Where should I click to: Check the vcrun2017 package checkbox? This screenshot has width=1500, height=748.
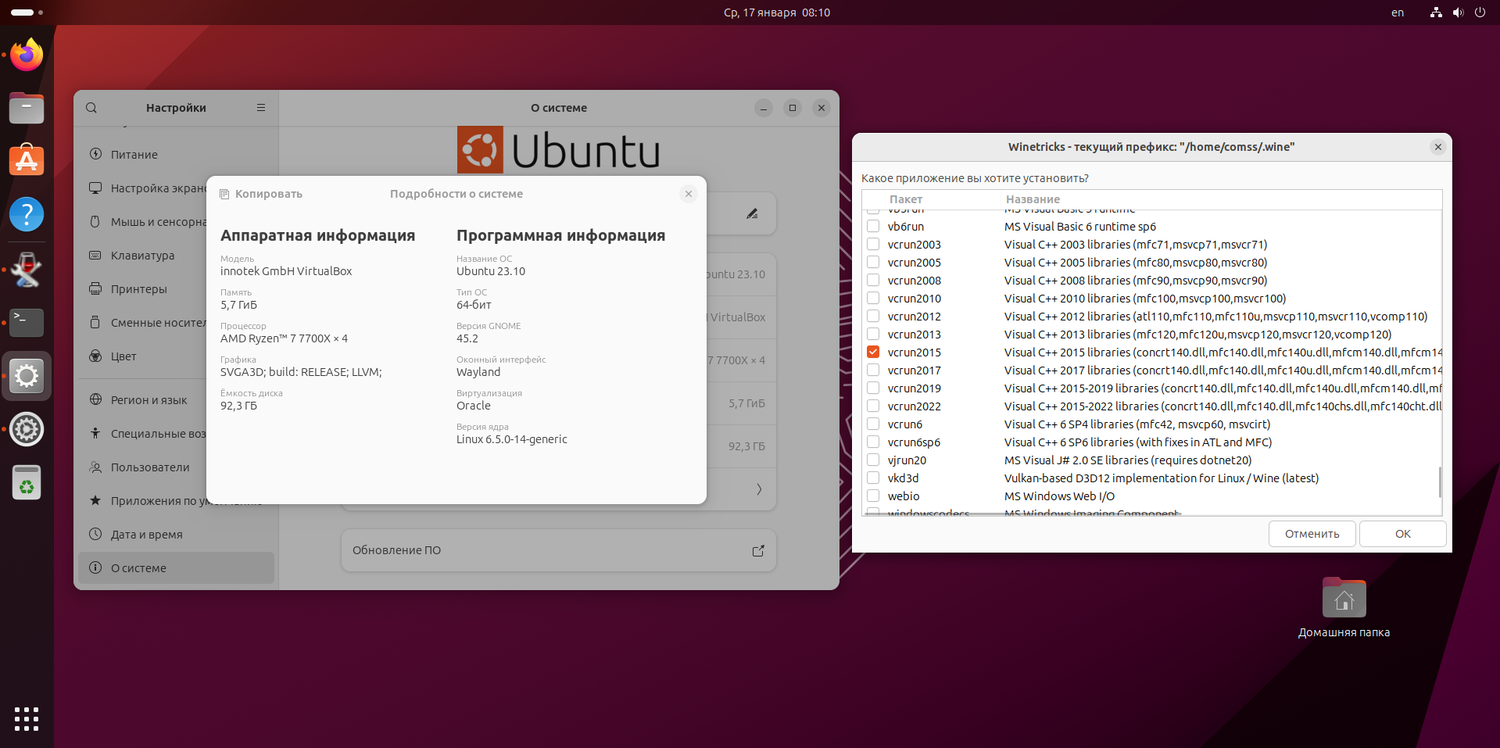[873, 370]
